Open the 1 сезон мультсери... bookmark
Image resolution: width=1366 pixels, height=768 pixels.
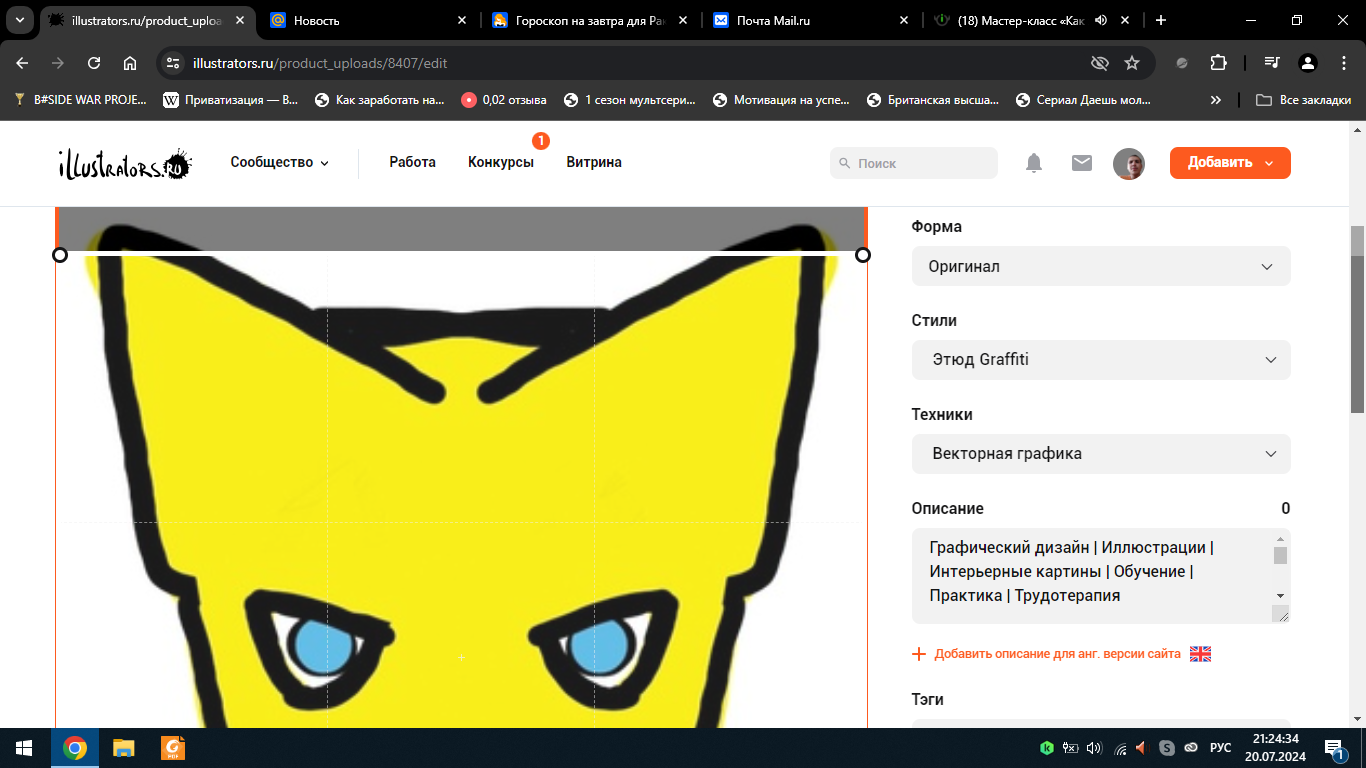coord(630,100)
